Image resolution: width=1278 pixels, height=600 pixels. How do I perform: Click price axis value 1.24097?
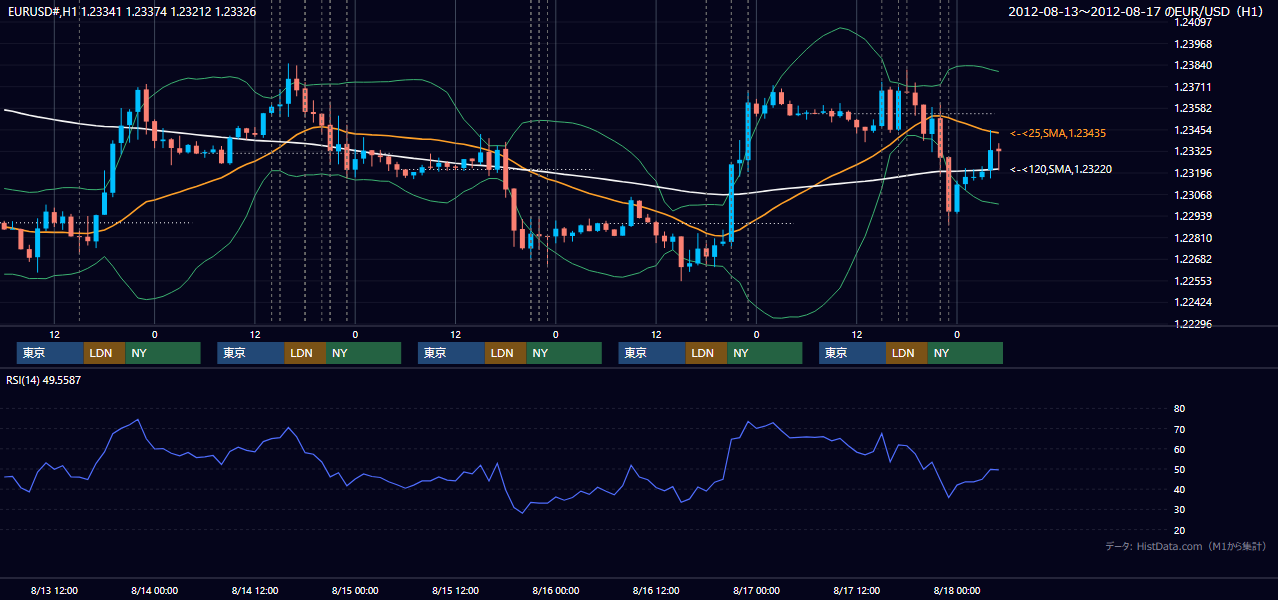[x=1193, y=22]
